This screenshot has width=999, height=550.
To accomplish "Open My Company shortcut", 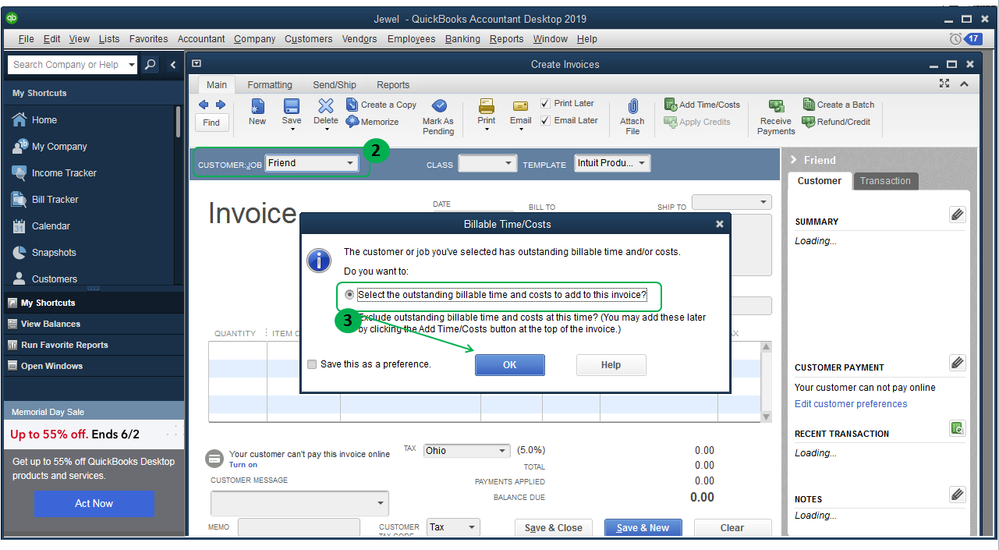I will (x=59, y=147).
